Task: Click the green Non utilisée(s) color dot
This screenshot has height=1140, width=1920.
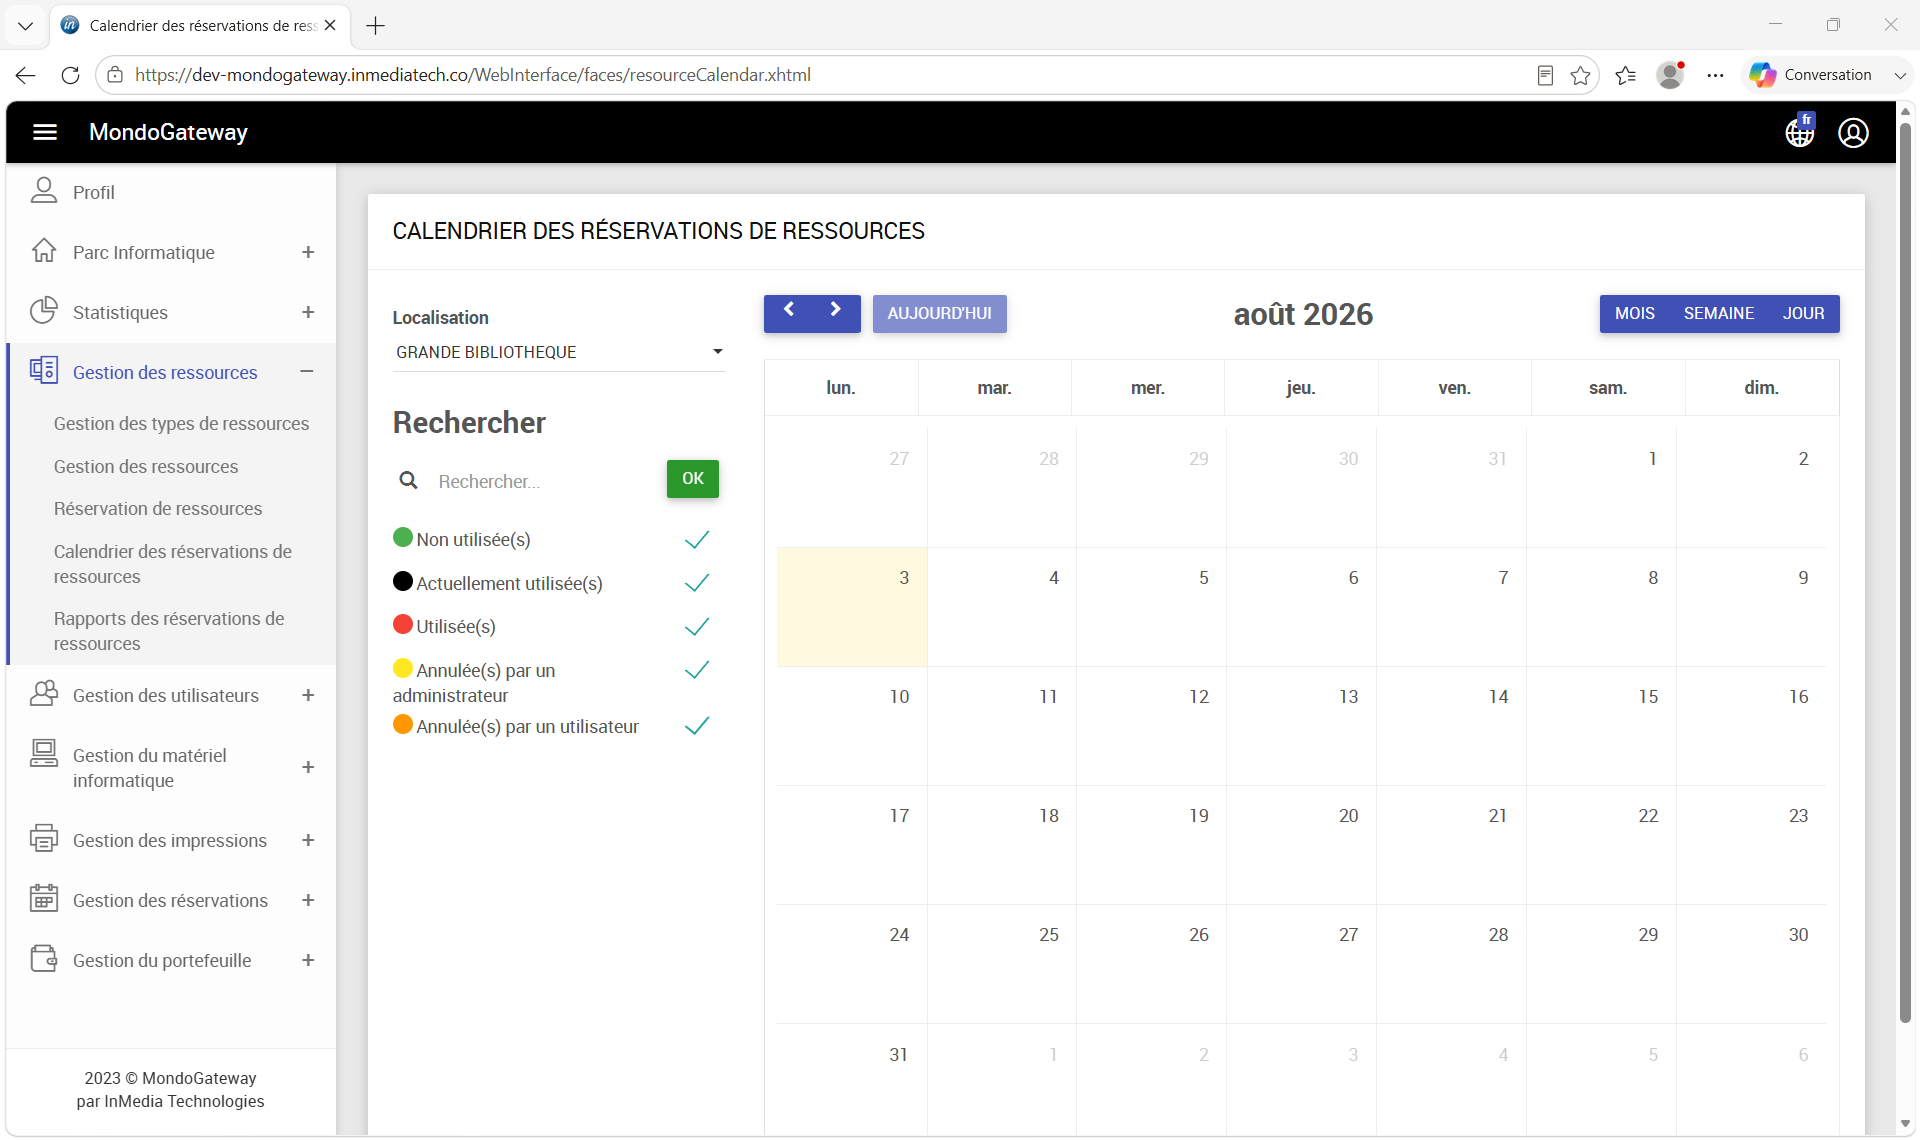Action: coord(403,538)
